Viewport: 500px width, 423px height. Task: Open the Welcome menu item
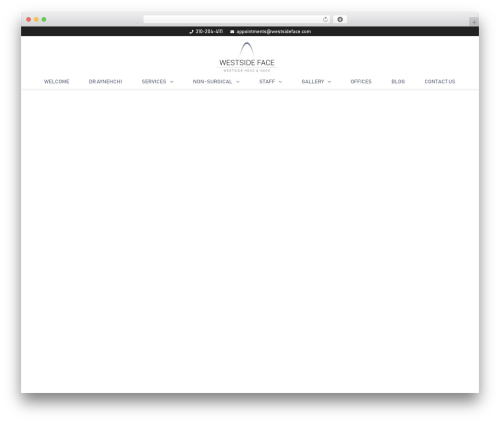coord(57,82)
